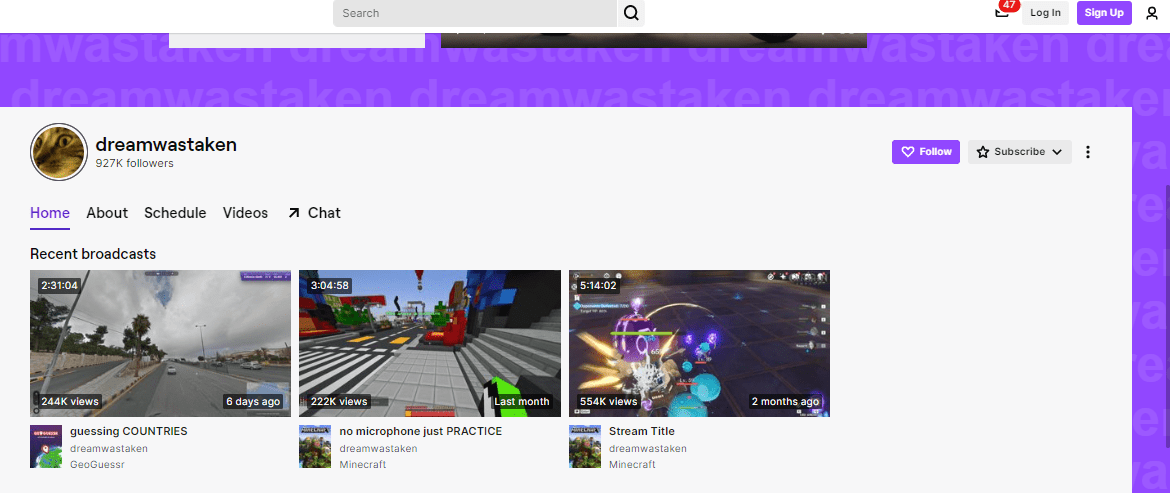The width and height of the screenshot is (1170, 493).
Task: Click dreamwastaken name under guessing COUNTRIES
Action: [109, 448]
